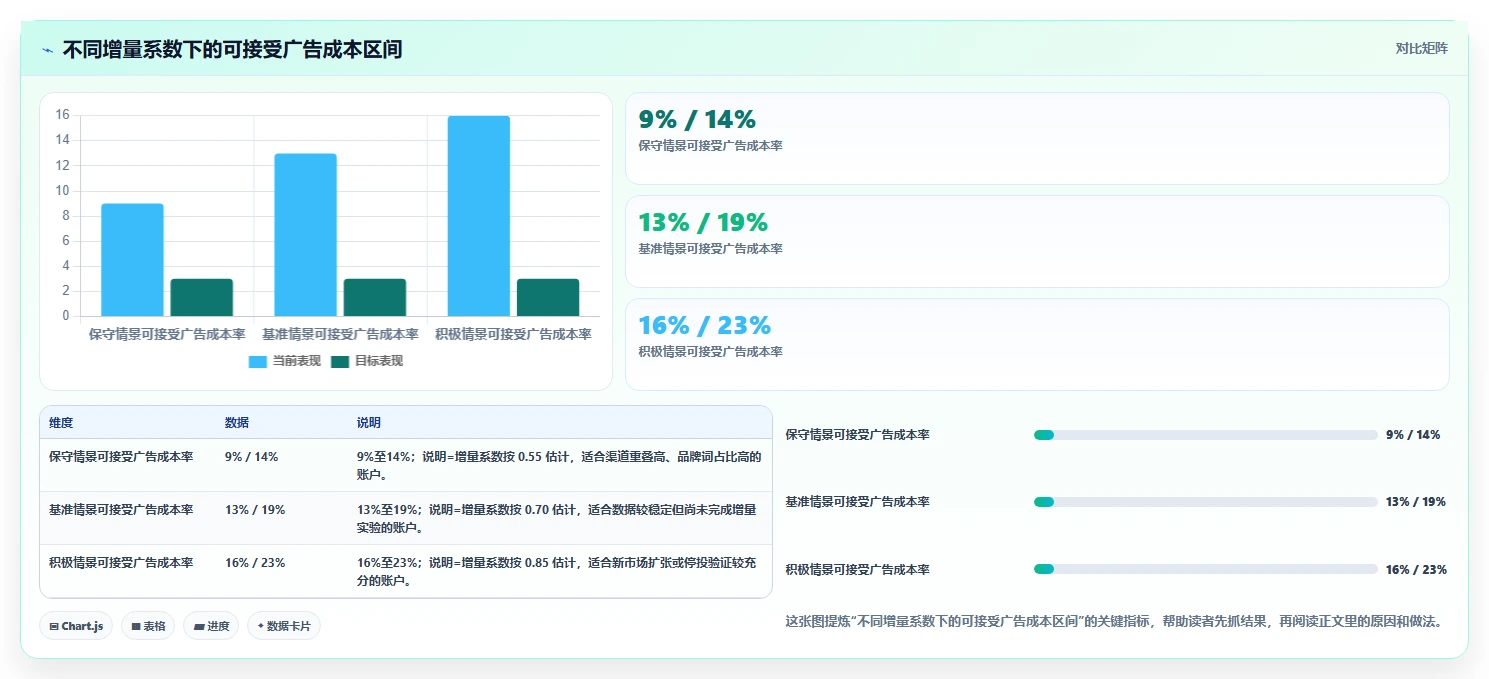The height and width of the screenshot is (679, 1489).
Task: Click the 当前表现 legend label
Action: pyautogui.click(x=297, y=362)
